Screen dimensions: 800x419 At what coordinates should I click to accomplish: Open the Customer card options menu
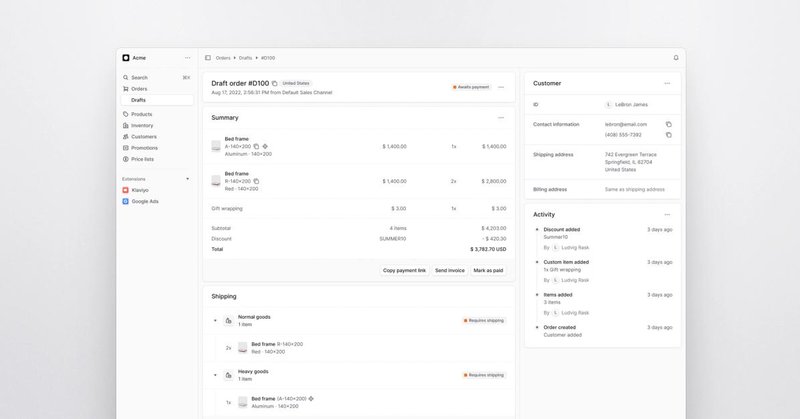tap(667, 84)
